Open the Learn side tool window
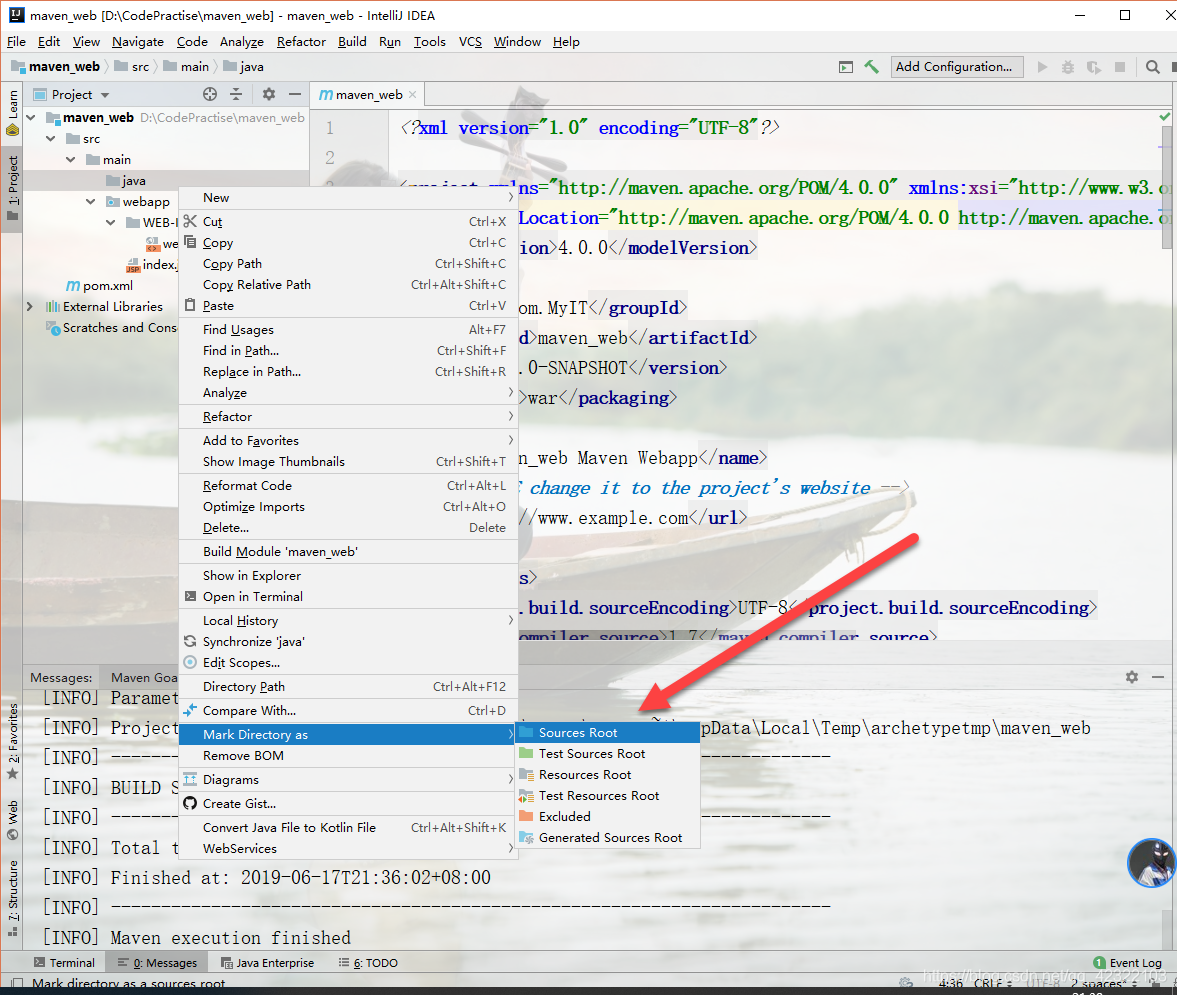The image size is (1177, 995). [12, 113]
